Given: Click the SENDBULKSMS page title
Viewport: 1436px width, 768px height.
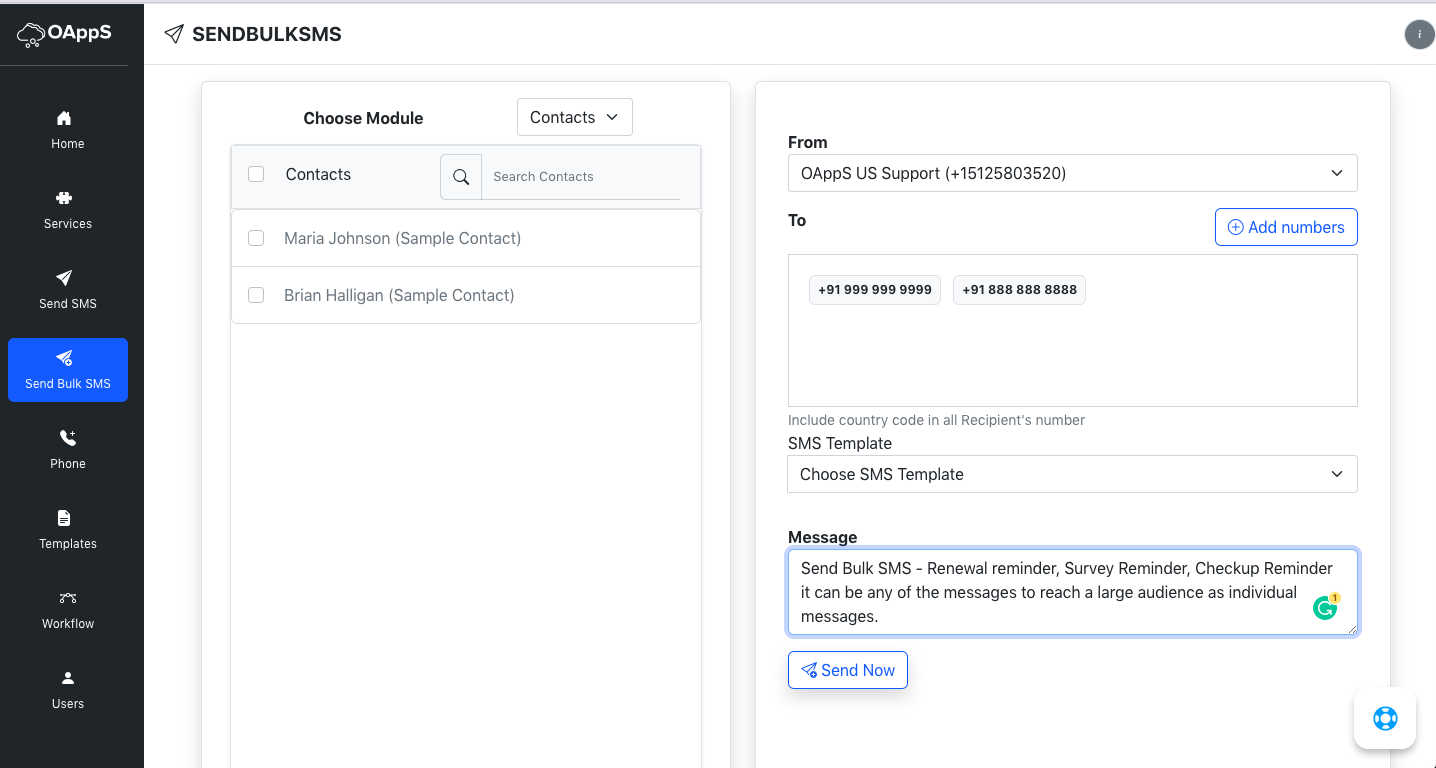Looking at the screenshot, I should tap(267, 34).
